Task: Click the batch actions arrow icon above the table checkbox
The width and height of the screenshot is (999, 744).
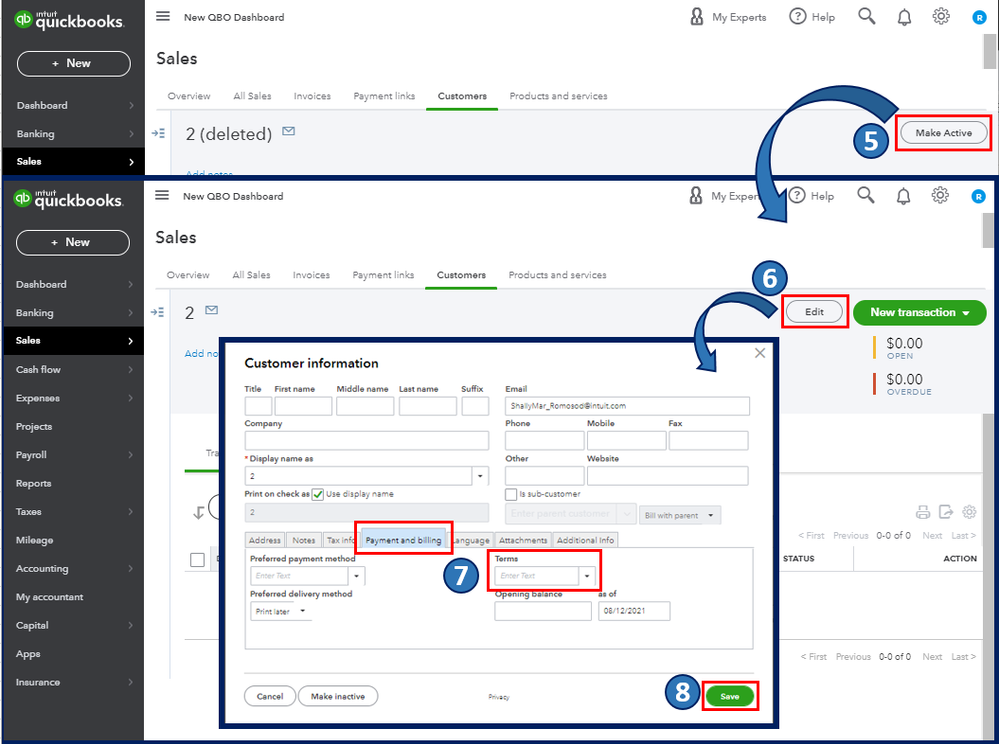Action: pyautogui.click(x=199, y=513)
